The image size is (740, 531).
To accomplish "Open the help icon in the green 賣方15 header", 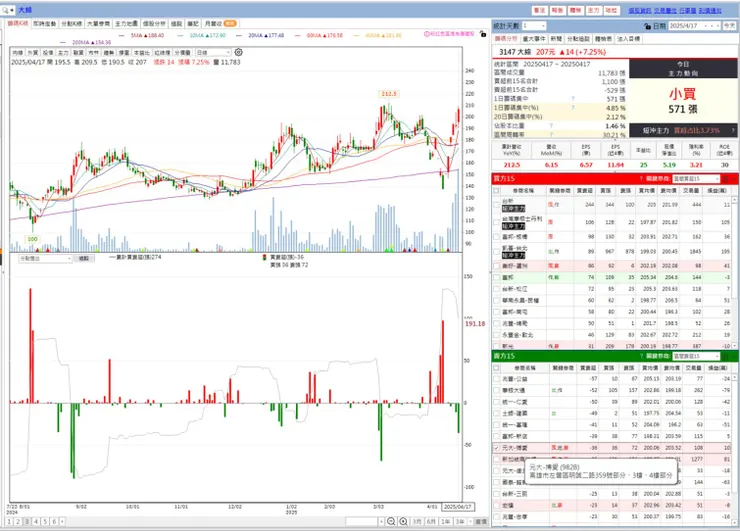I will pos(641,356).
